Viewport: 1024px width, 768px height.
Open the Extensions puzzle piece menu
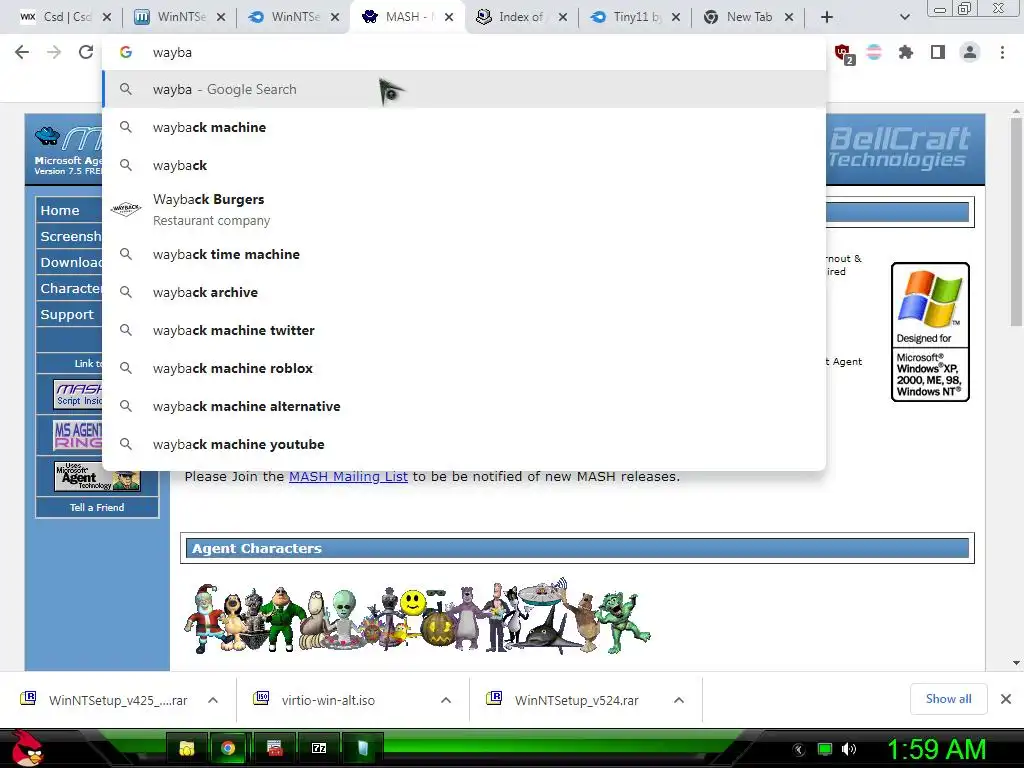click(x=906, y=52)
